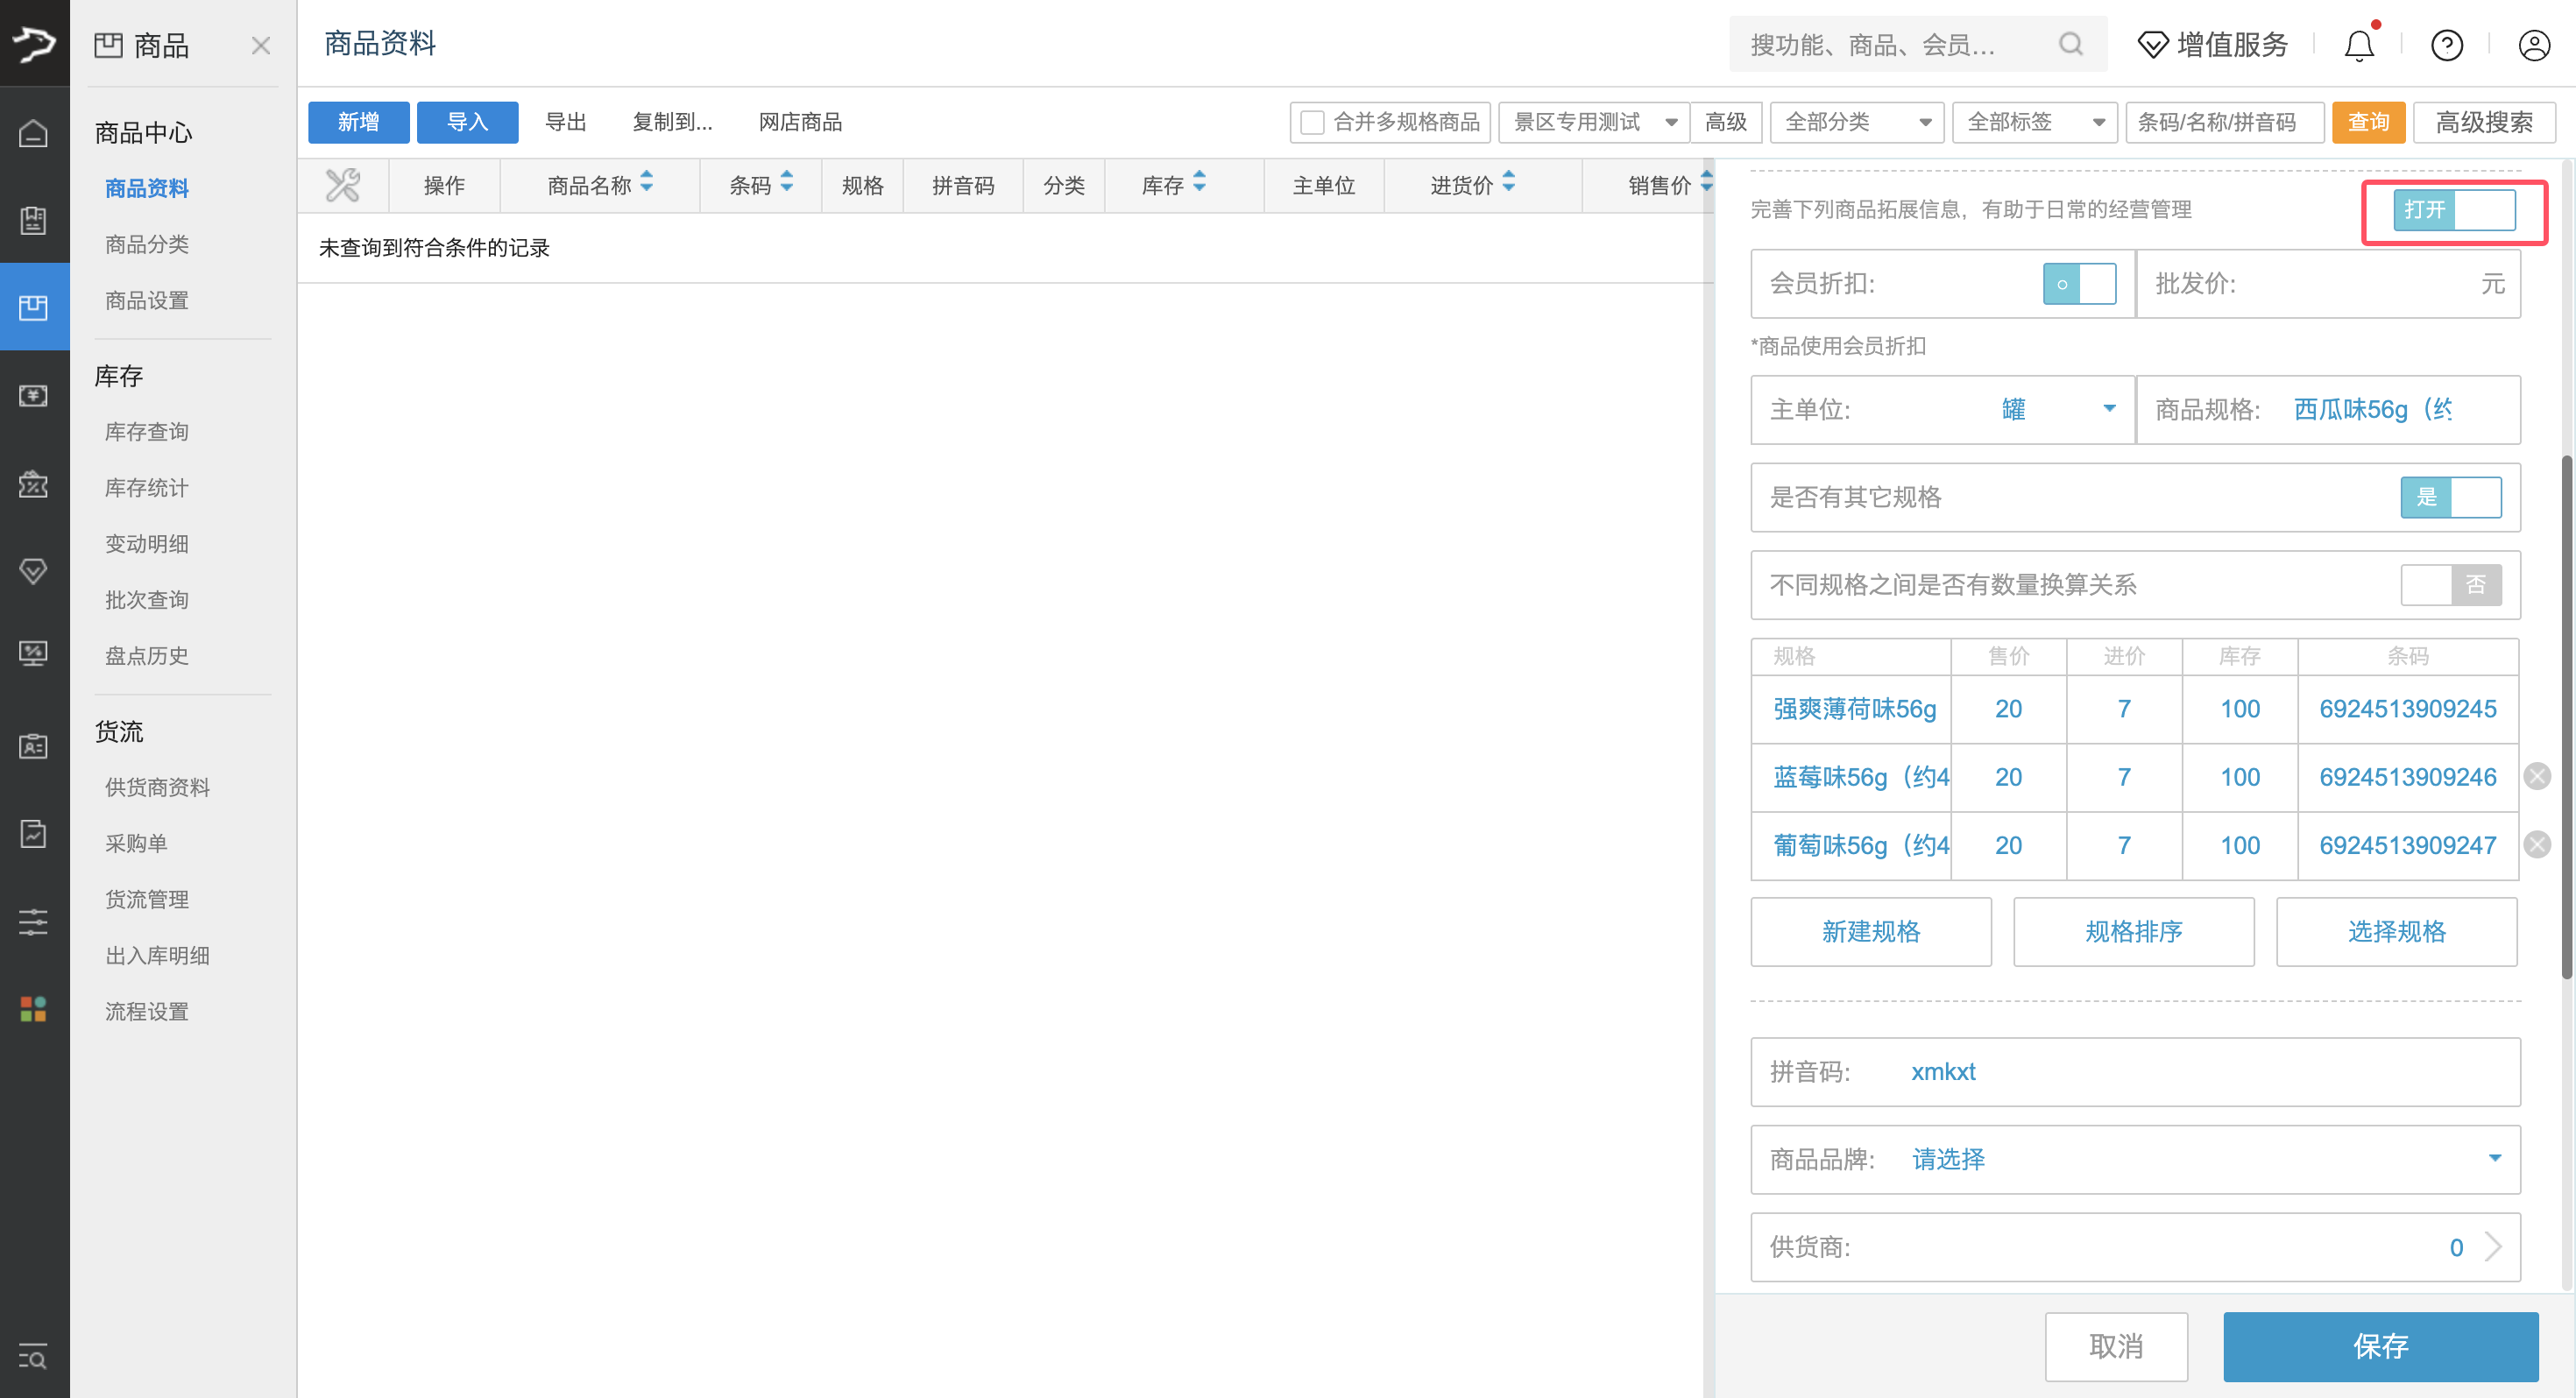Image resolution: width=2576 pixels, height=1398 pixels.
Task: Click the 拼音码 xmkxt input field
Action: tap(2136, 1072)
